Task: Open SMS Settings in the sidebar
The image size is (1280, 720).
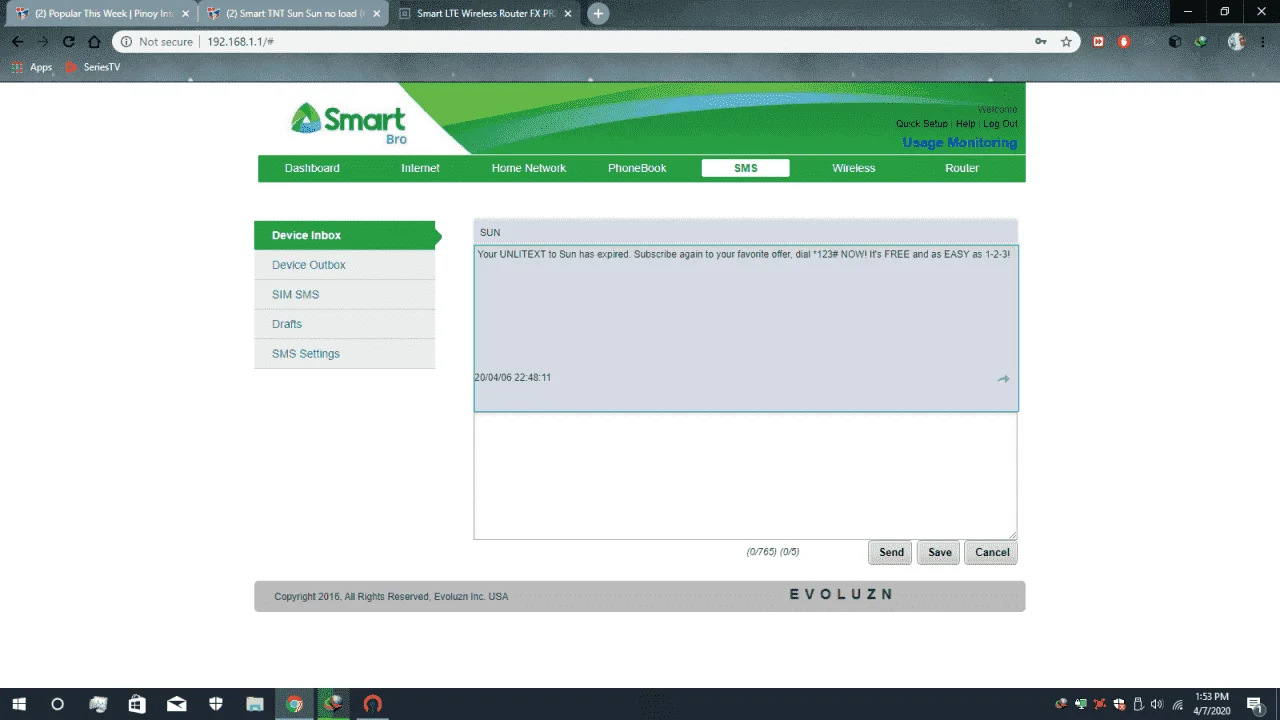Action: click(x=345, y=354)
